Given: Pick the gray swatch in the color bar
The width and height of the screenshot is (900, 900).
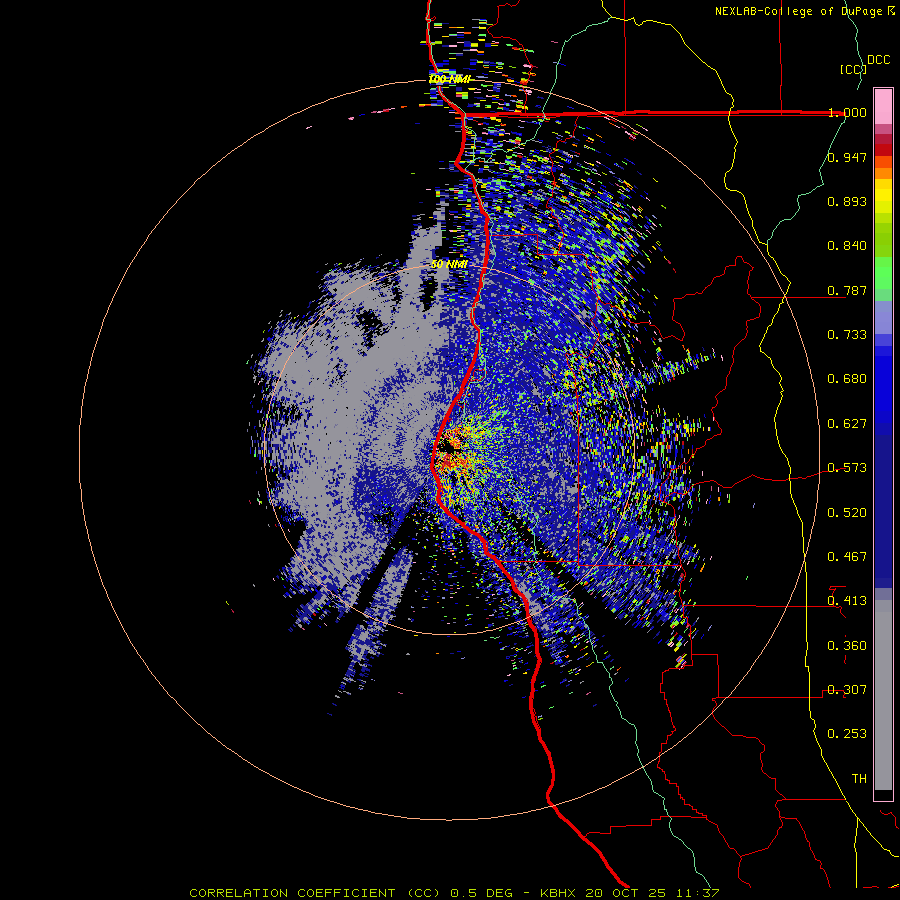Looking at the screenshot, I should (x=883, y=695).
